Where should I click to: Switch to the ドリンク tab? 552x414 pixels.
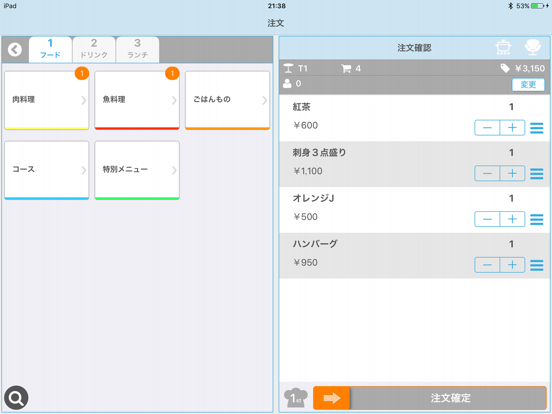[94, 49]
